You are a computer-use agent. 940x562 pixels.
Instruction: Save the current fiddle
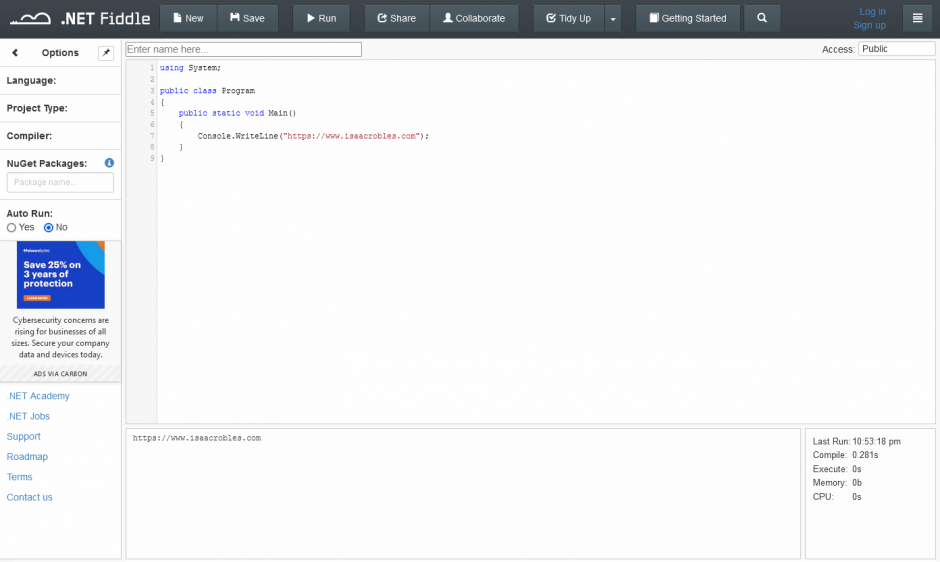(247, 18)
